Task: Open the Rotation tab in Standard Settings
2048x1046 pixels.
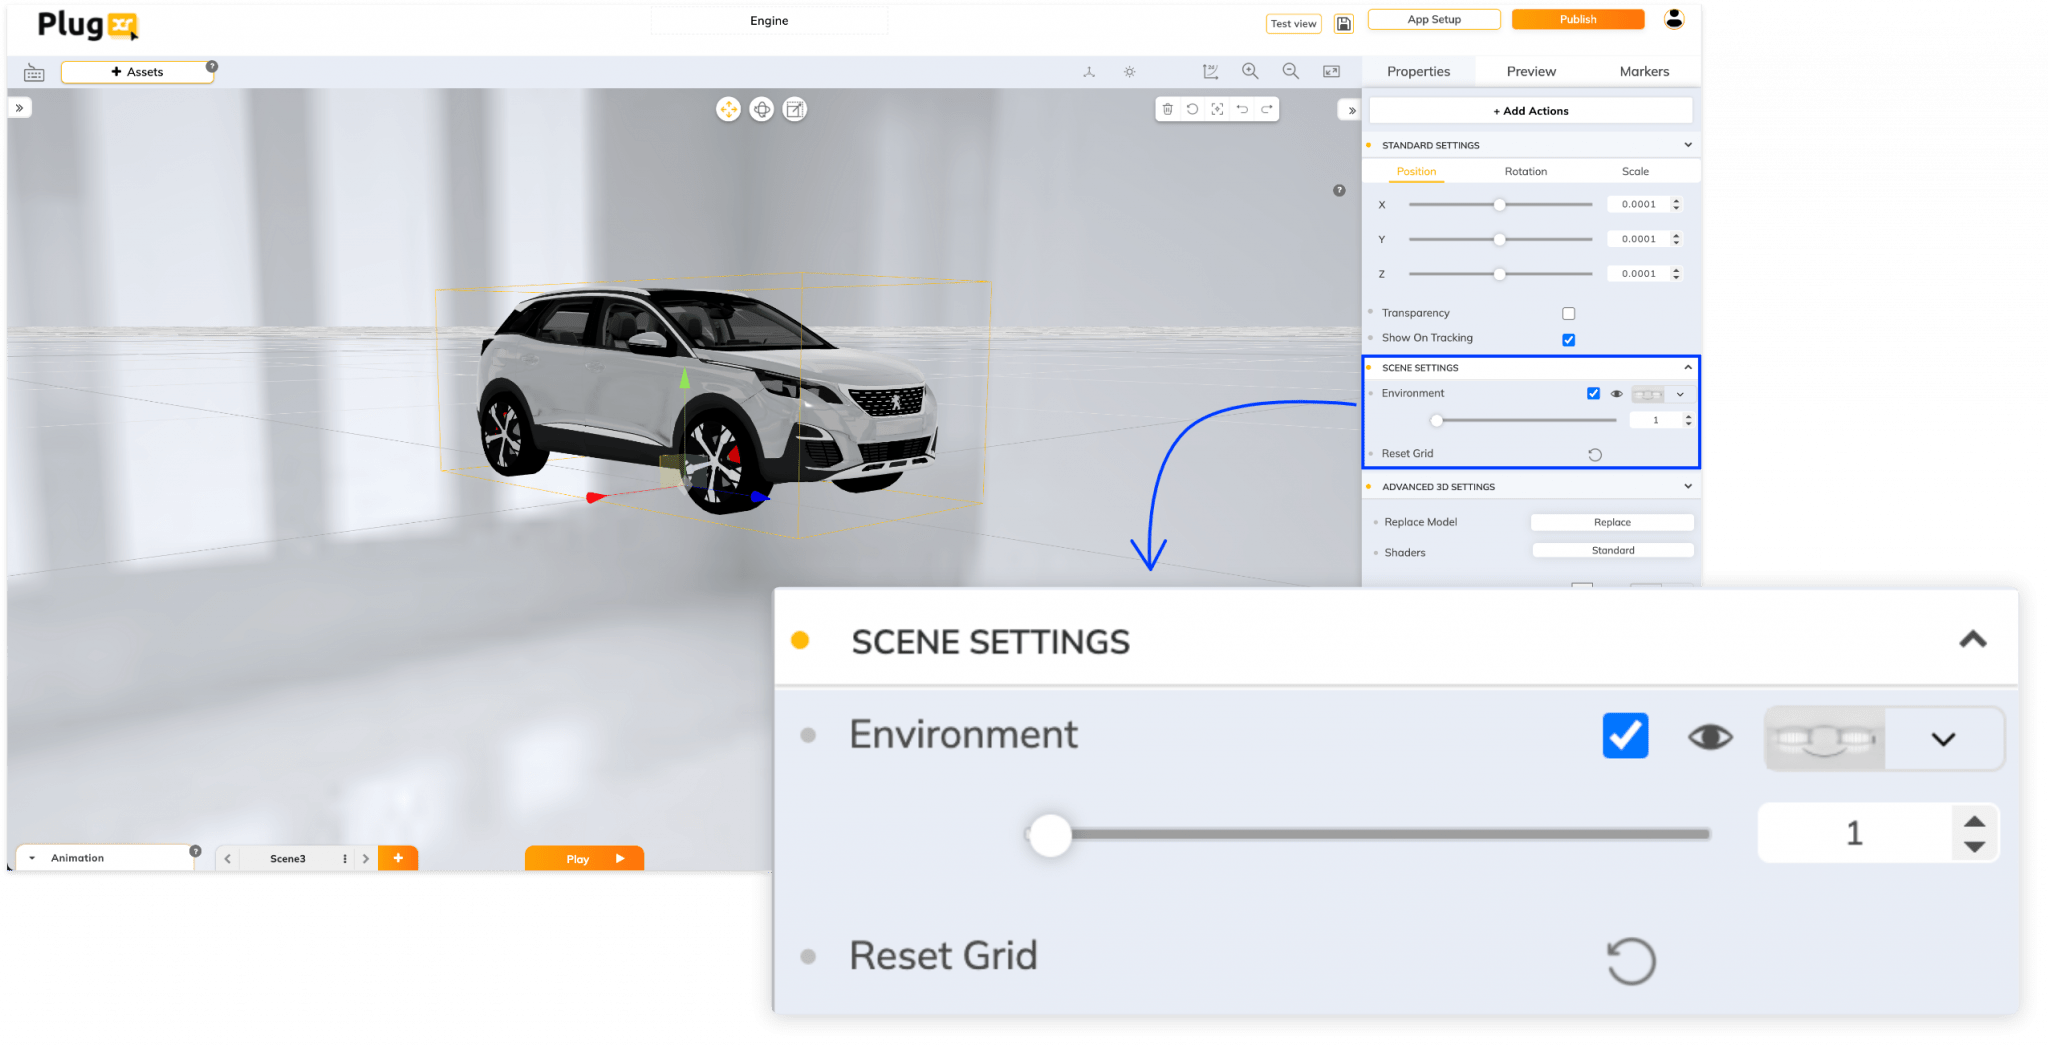Action: (x=1524, y=171)
